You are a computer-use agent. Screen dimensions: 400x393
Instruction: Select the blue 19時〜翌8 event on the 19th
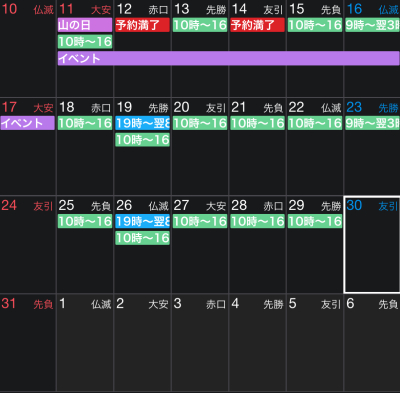click(x=142, y=123)
